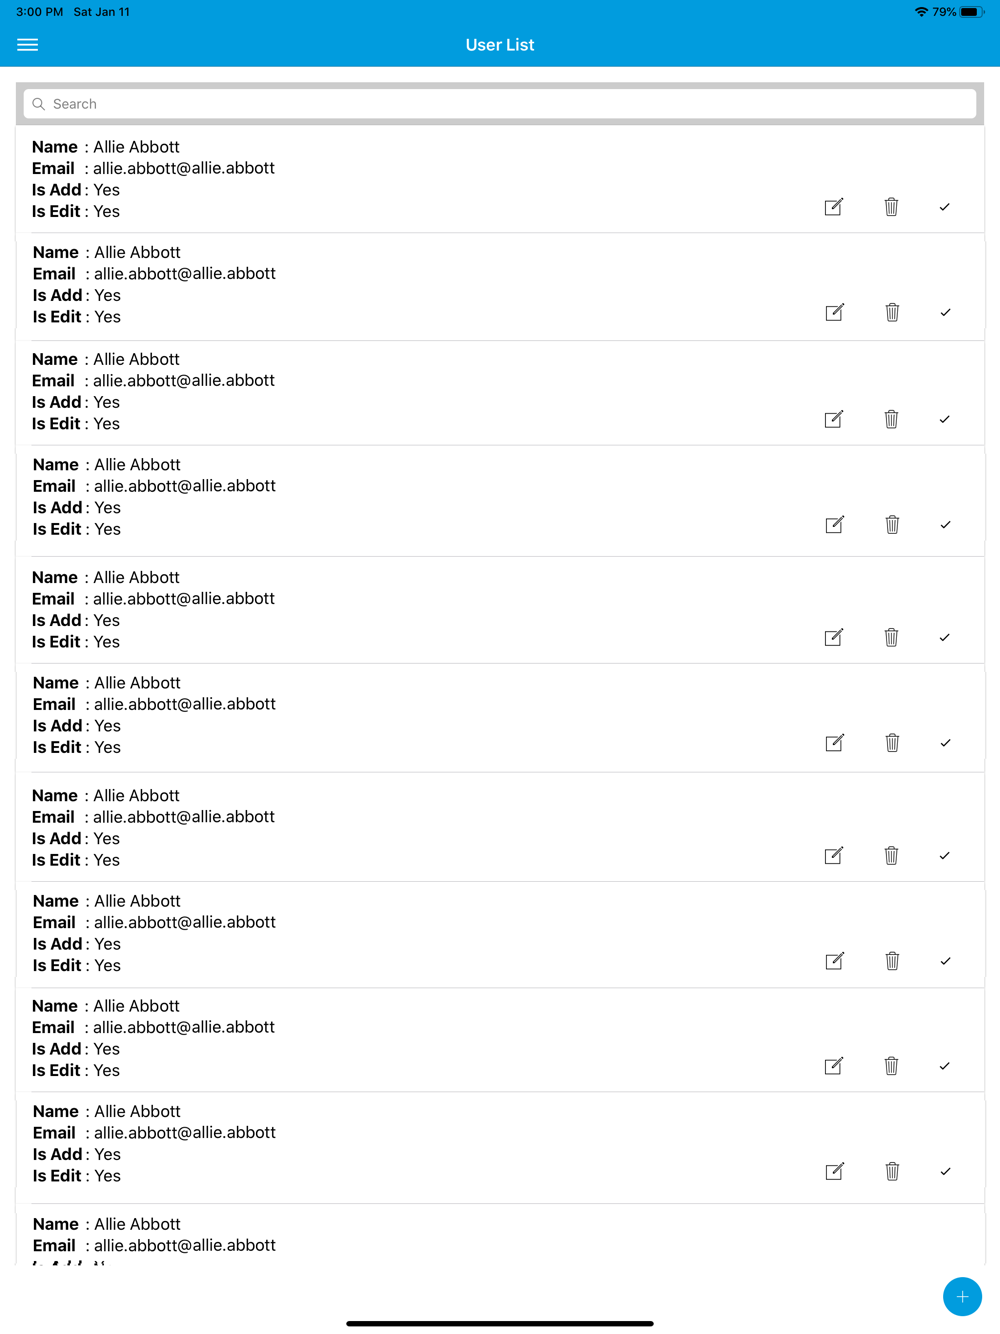
Task: Open the partially visible eleventh user entry
Action: tap(500, 1236)
